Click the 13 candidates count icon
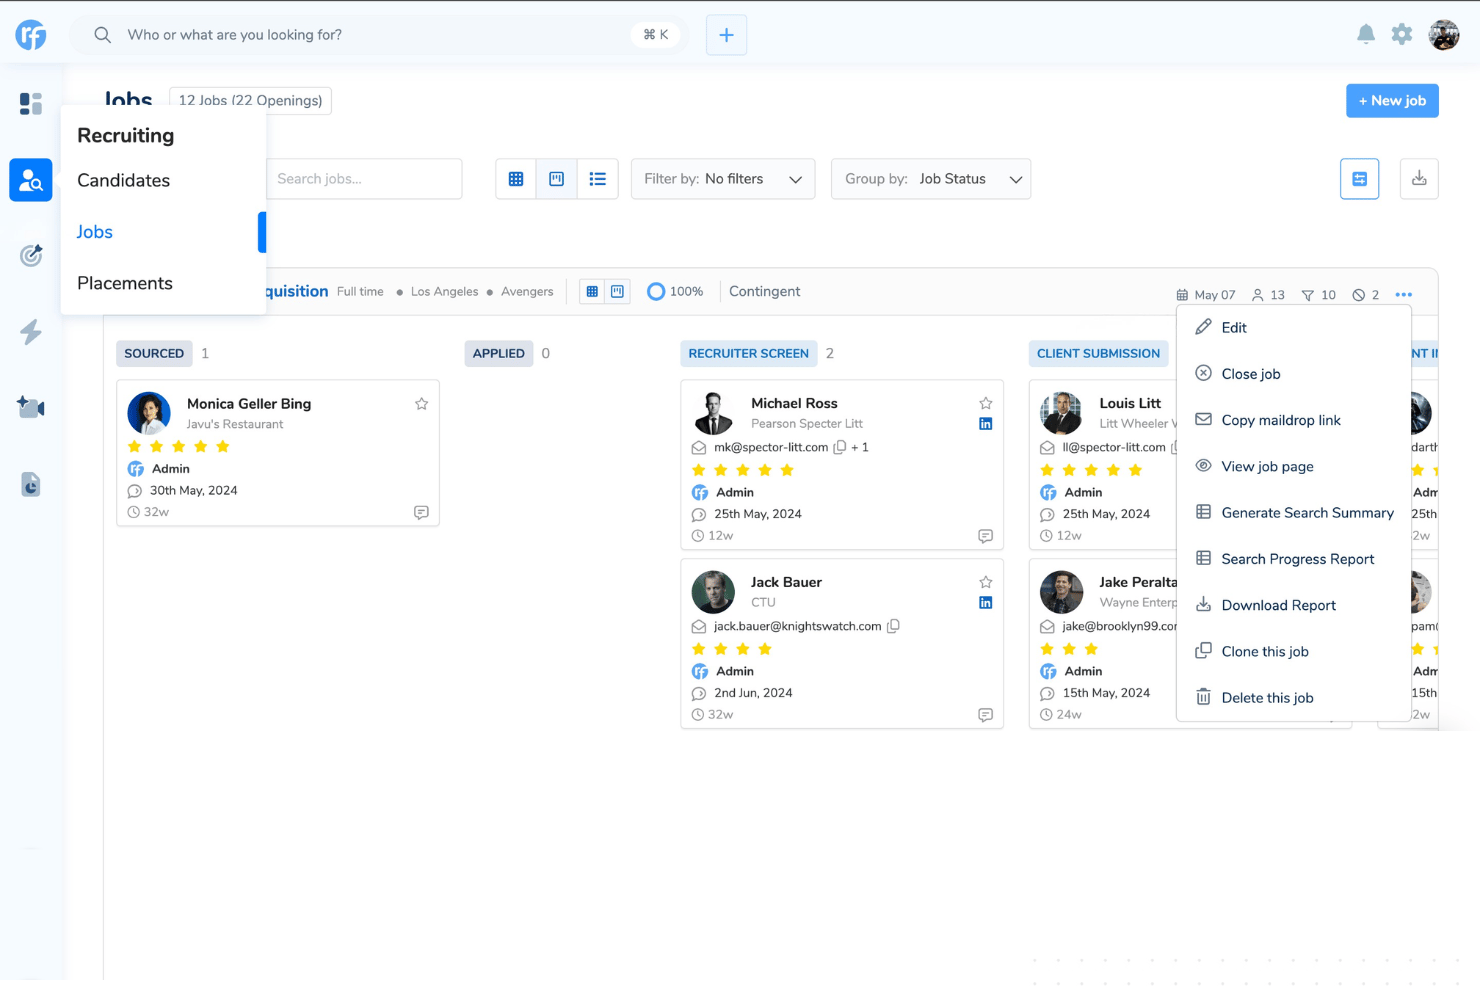This screenshot has height=987, width=1480. (1268, 295)
